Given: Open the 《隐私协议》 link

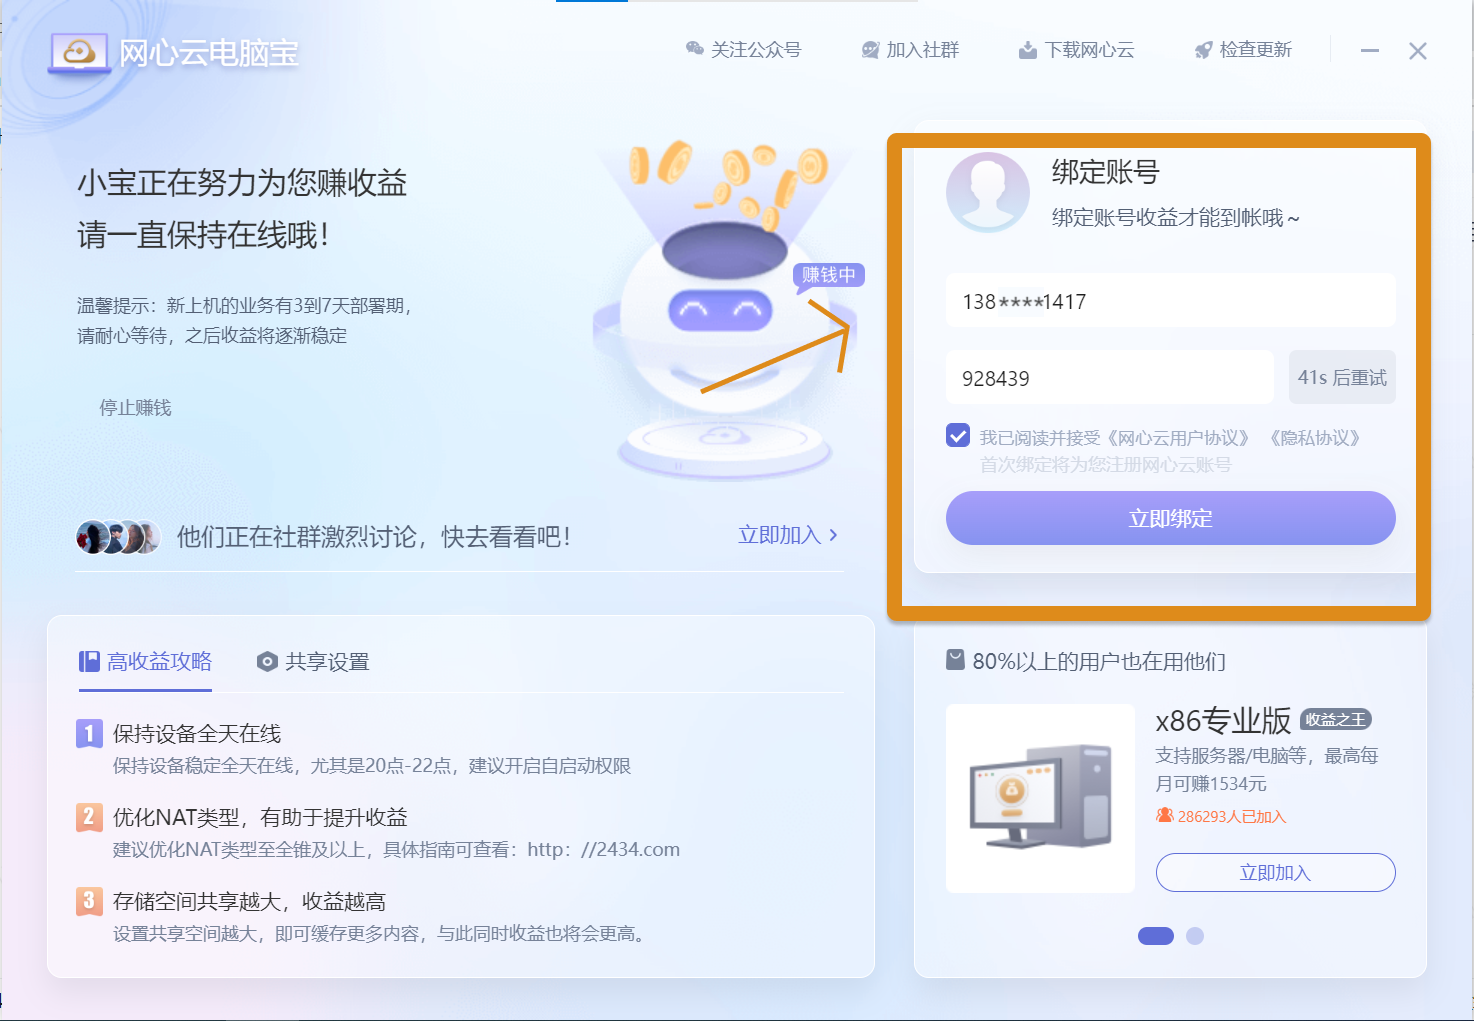Looking at the screenshot, I should 1315,438.
